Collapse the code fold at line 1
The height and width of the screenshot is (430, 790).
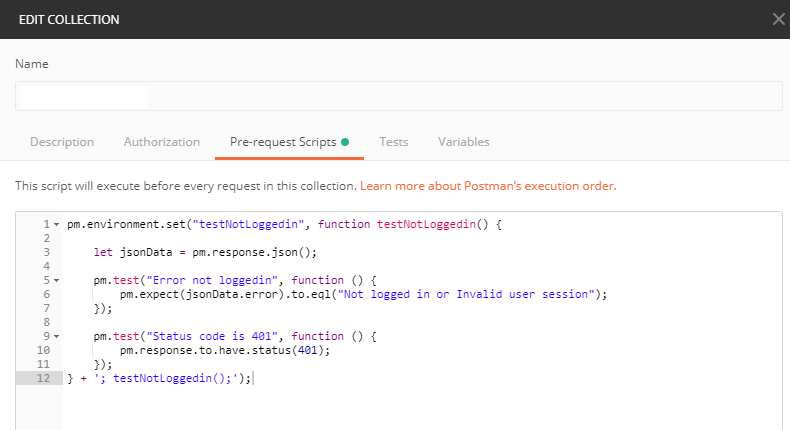pyautogui.click(x=56, y=225)
